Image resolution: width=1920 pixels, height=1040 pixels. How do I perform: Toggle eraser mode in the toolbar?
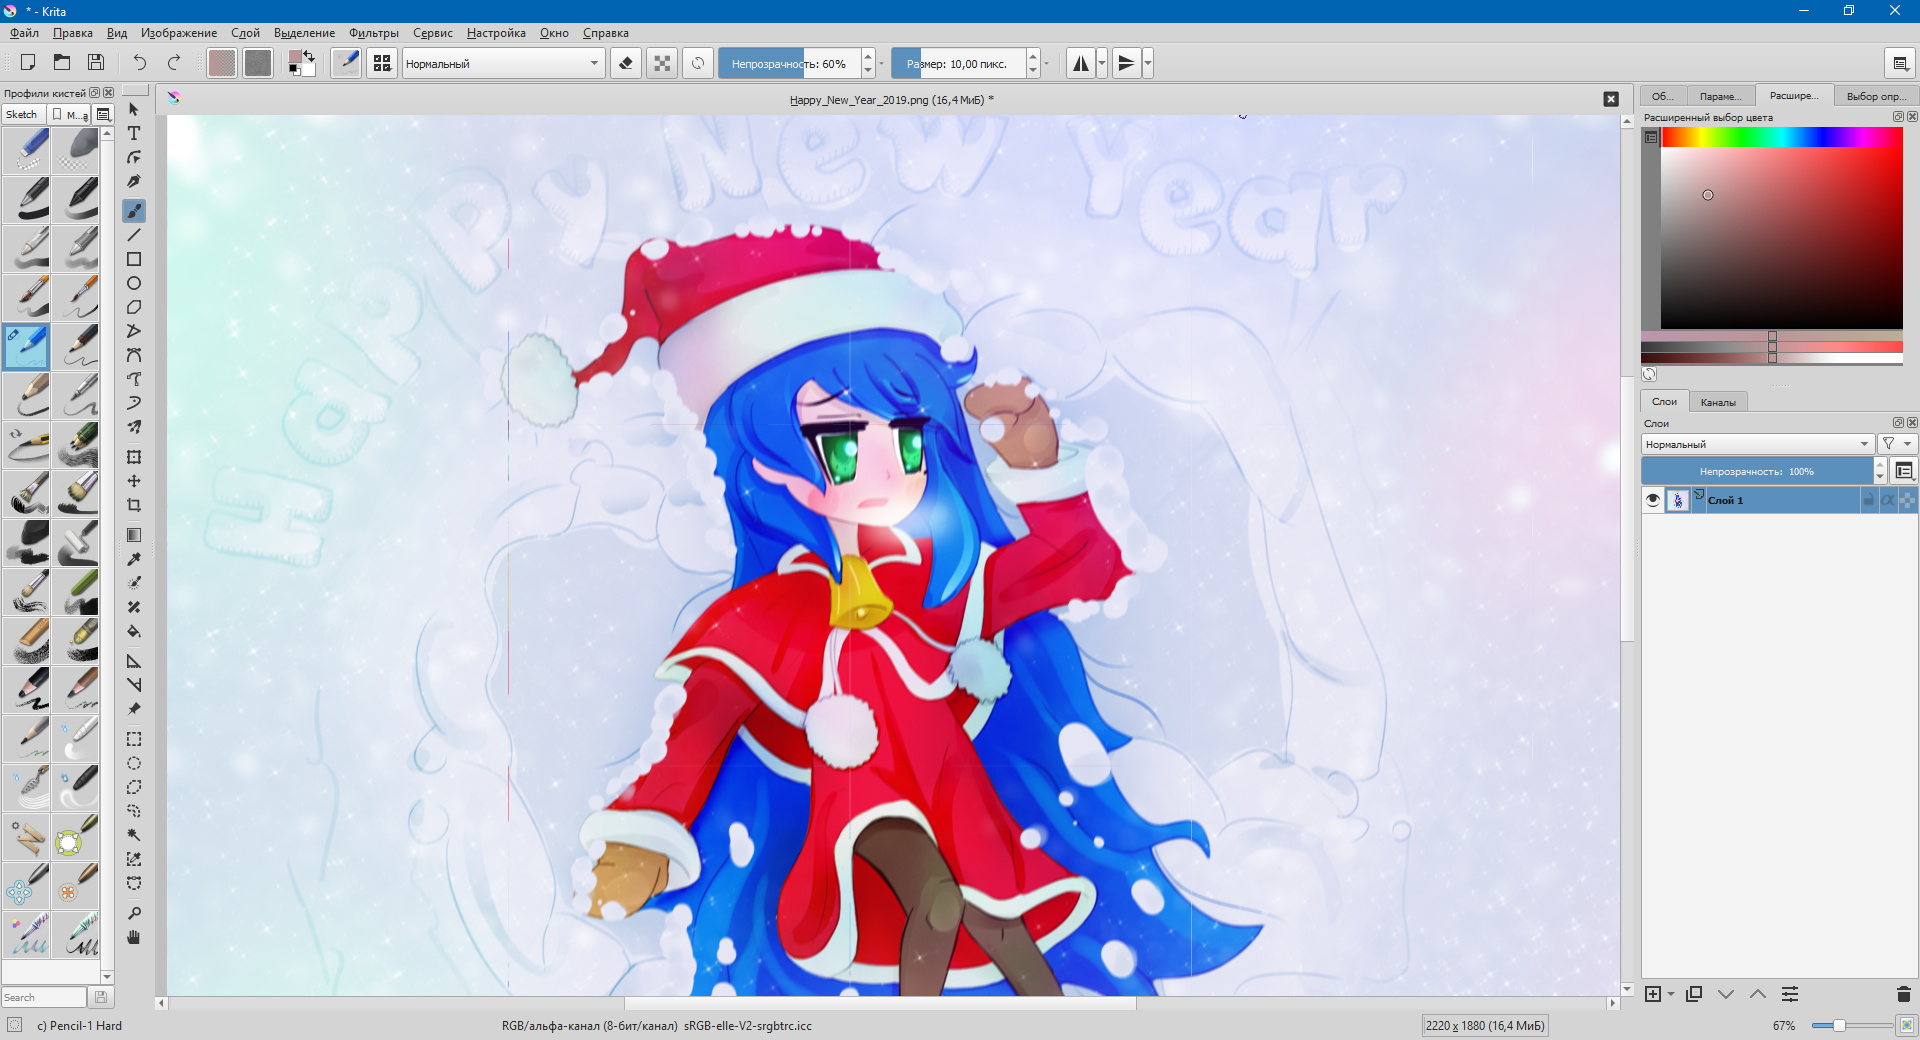[x=626, y=63]
